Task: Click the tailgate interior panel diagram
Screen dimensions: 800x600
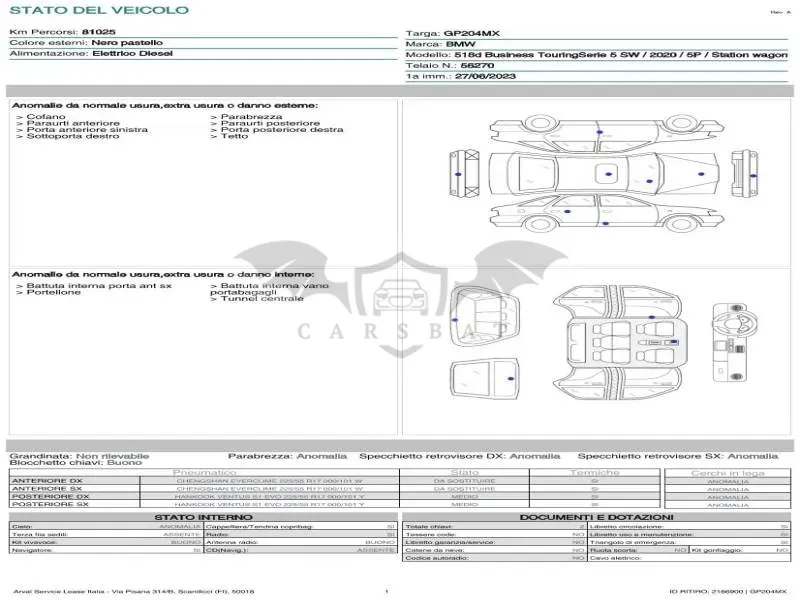Action: point(484,380)
